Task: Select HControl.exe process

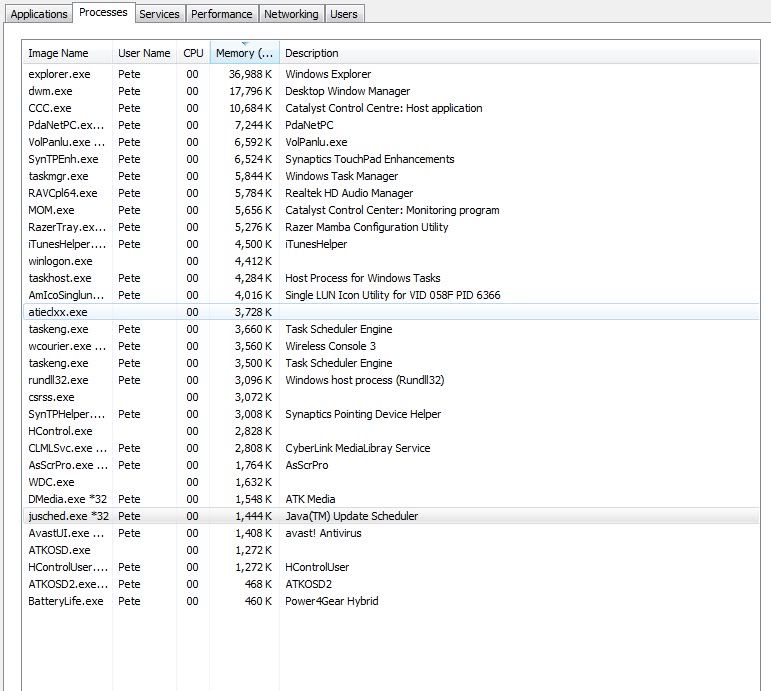Action: [x=391, y=431]
